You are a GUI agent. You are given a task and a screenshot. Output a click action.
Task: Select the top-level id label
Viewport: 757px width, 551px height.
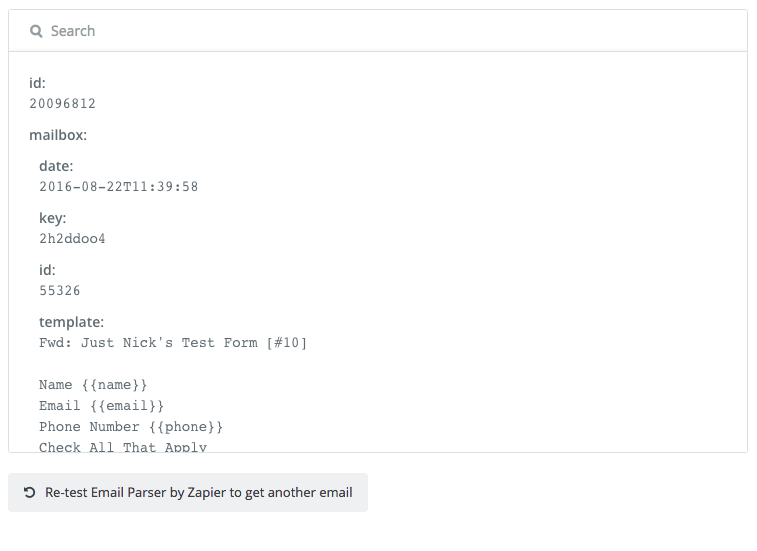37,83
